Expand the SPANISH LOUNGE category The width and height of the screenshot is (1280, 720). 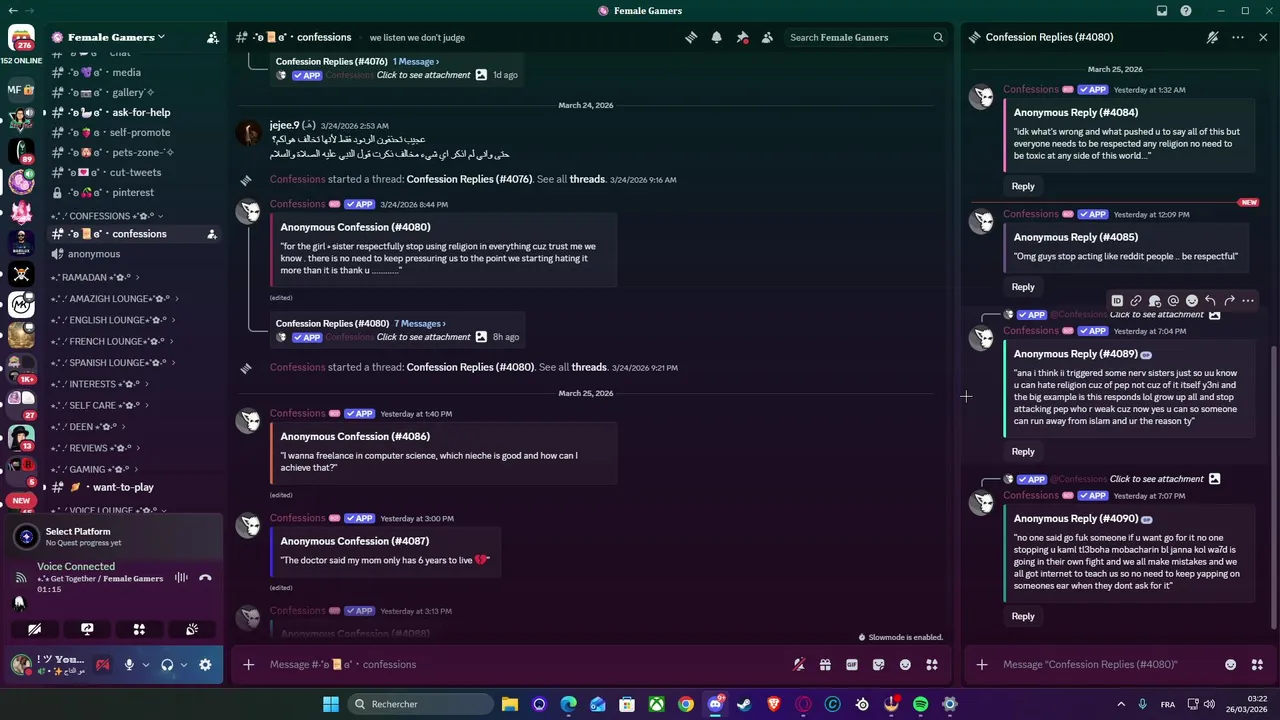coord(113,362)
